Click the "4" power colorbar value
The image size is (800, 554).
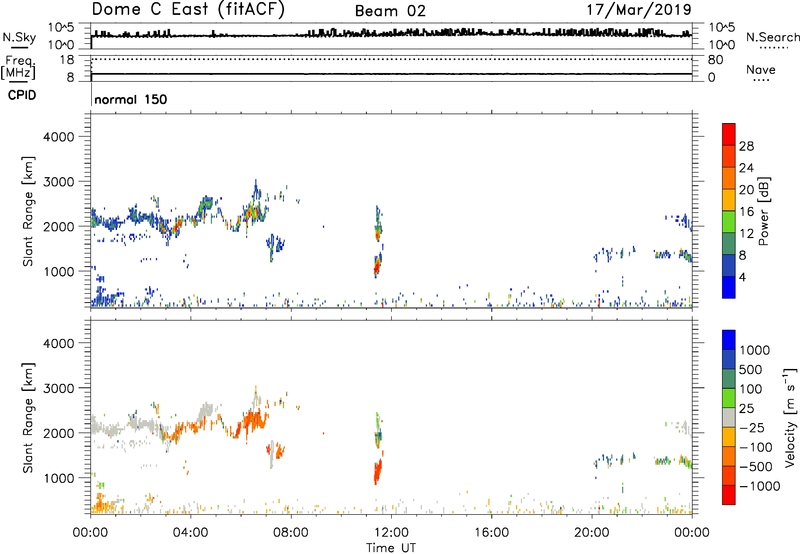[x=742, y=277]
